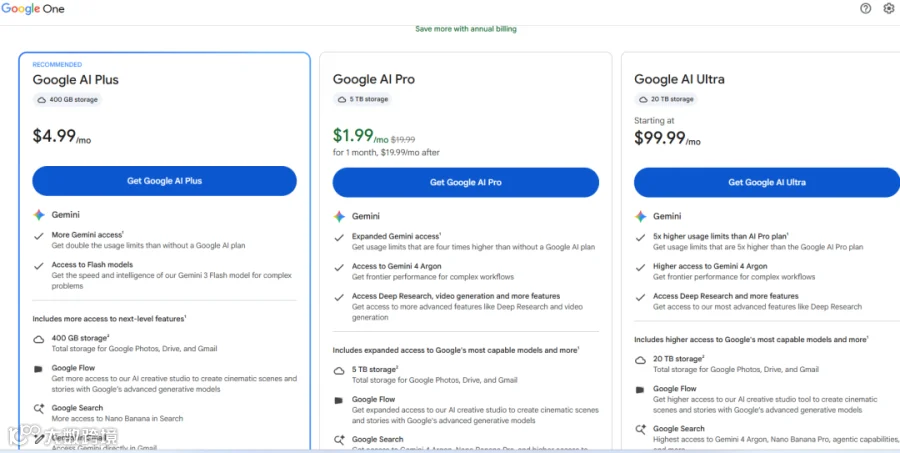Select the Google AI Plus heading
The image size is (900, 453).
click(75, 80)
